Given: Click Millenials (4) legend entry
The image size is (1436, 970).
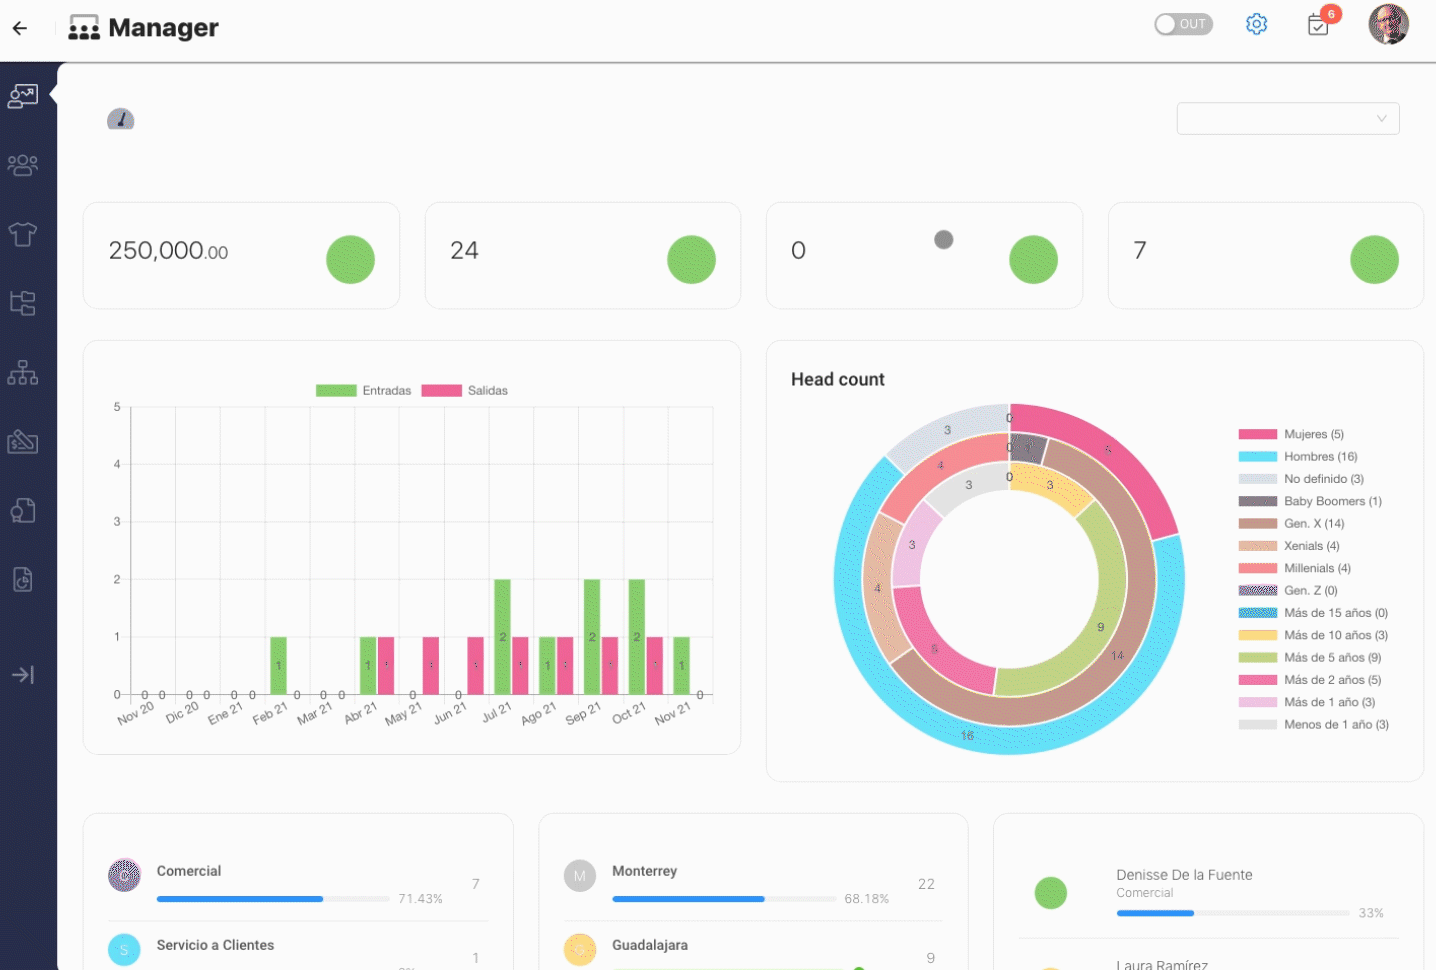Looking at the screenshot, I should pos(1295,568).
